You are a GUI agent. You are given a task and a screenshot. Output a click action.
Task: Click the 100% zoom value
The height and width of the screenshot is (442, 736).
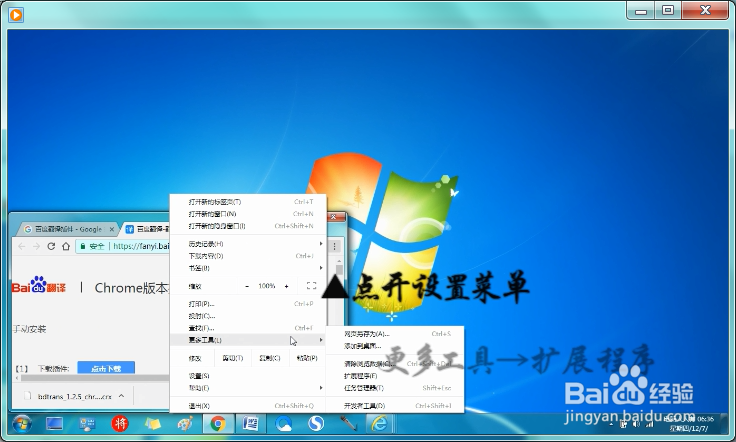click(x=267, y=286)
